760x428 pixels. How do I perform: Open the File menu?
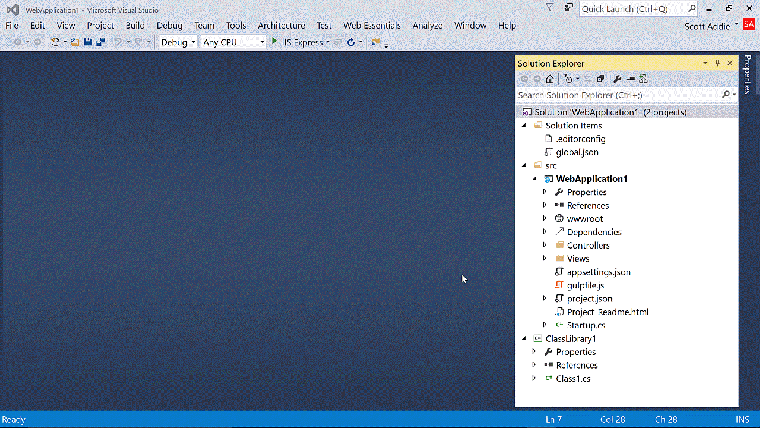pyautogui.click(x=12, y=26)
